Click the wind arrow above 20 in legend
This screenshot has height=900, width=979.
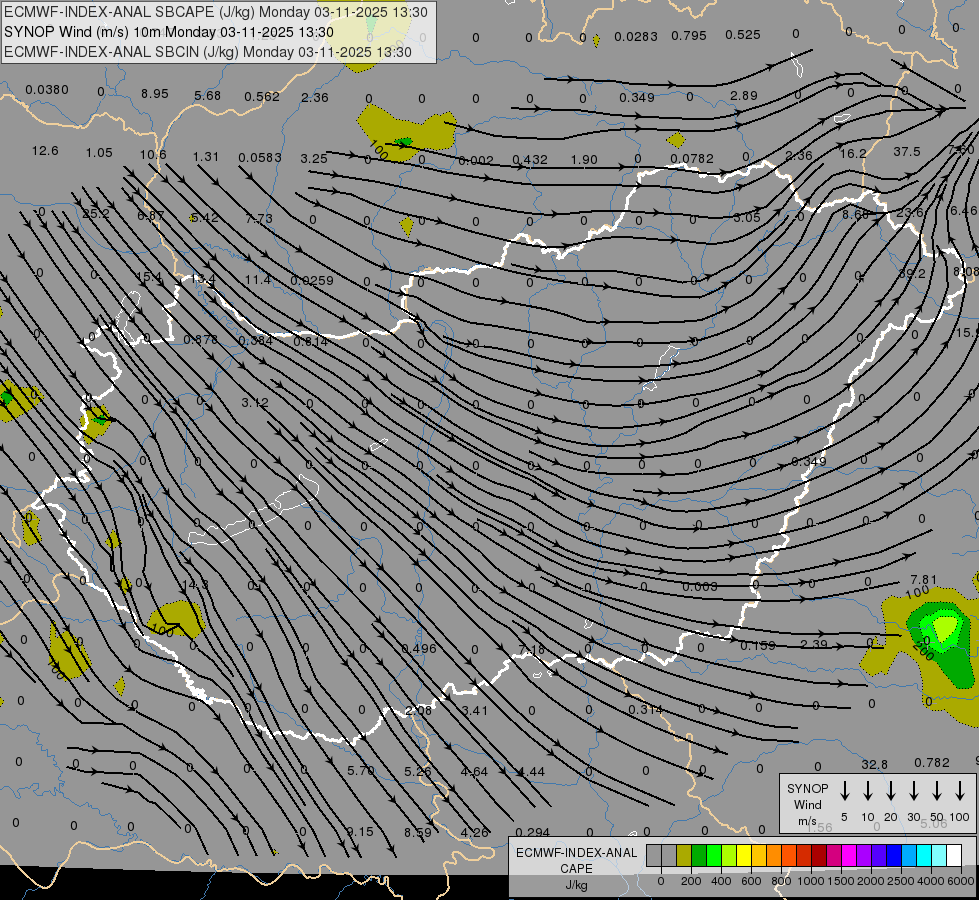click(x=891, y=790)
